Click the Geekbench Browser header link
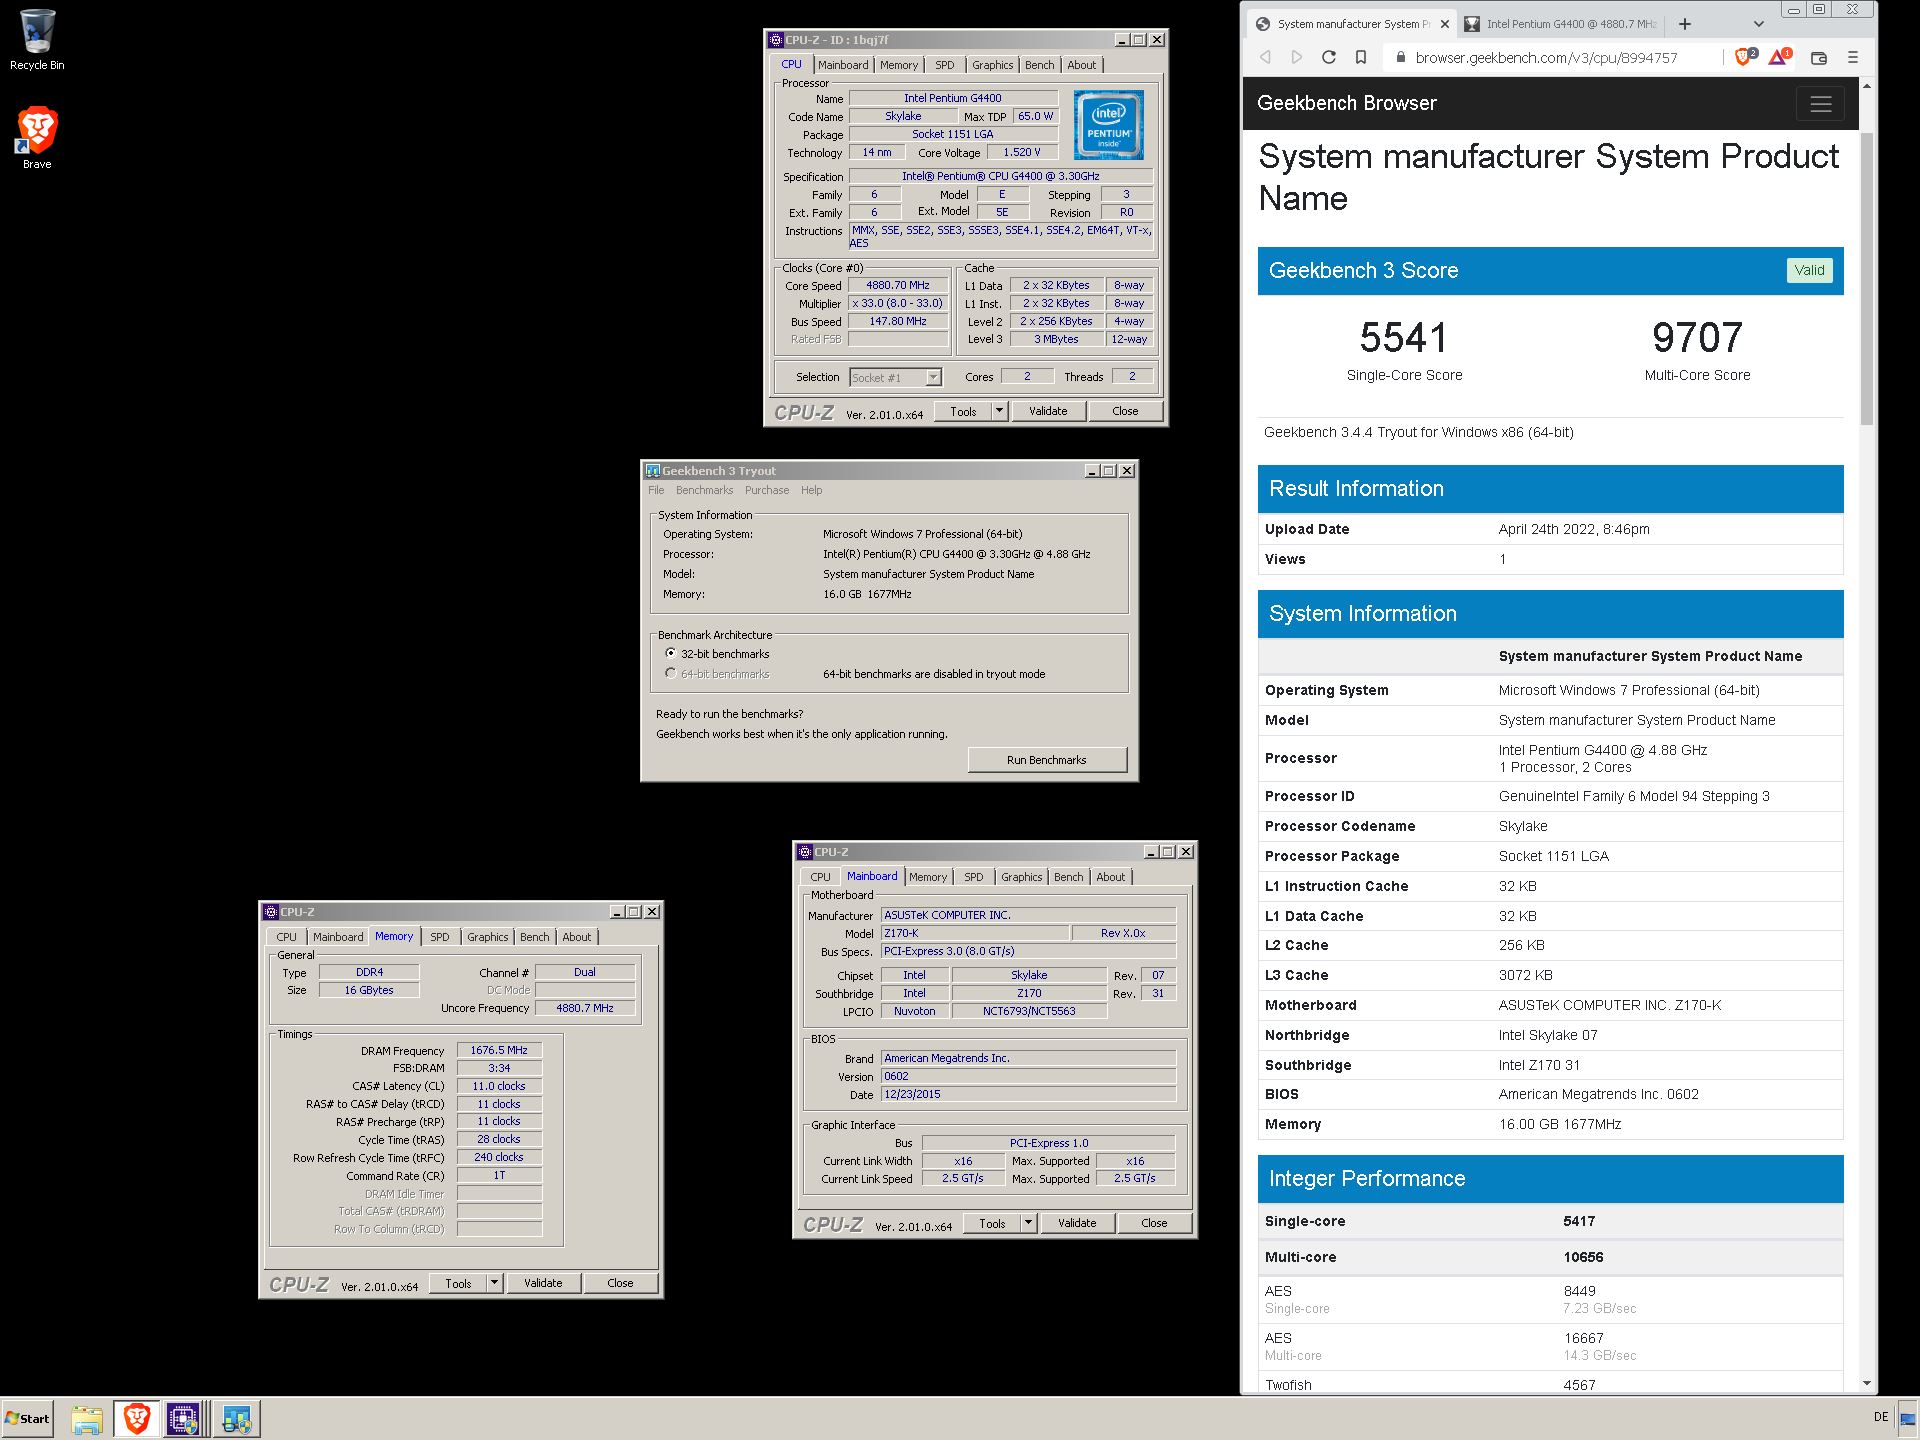The height and width of the screenshot is (1440, 1920). click(1346, 103)
